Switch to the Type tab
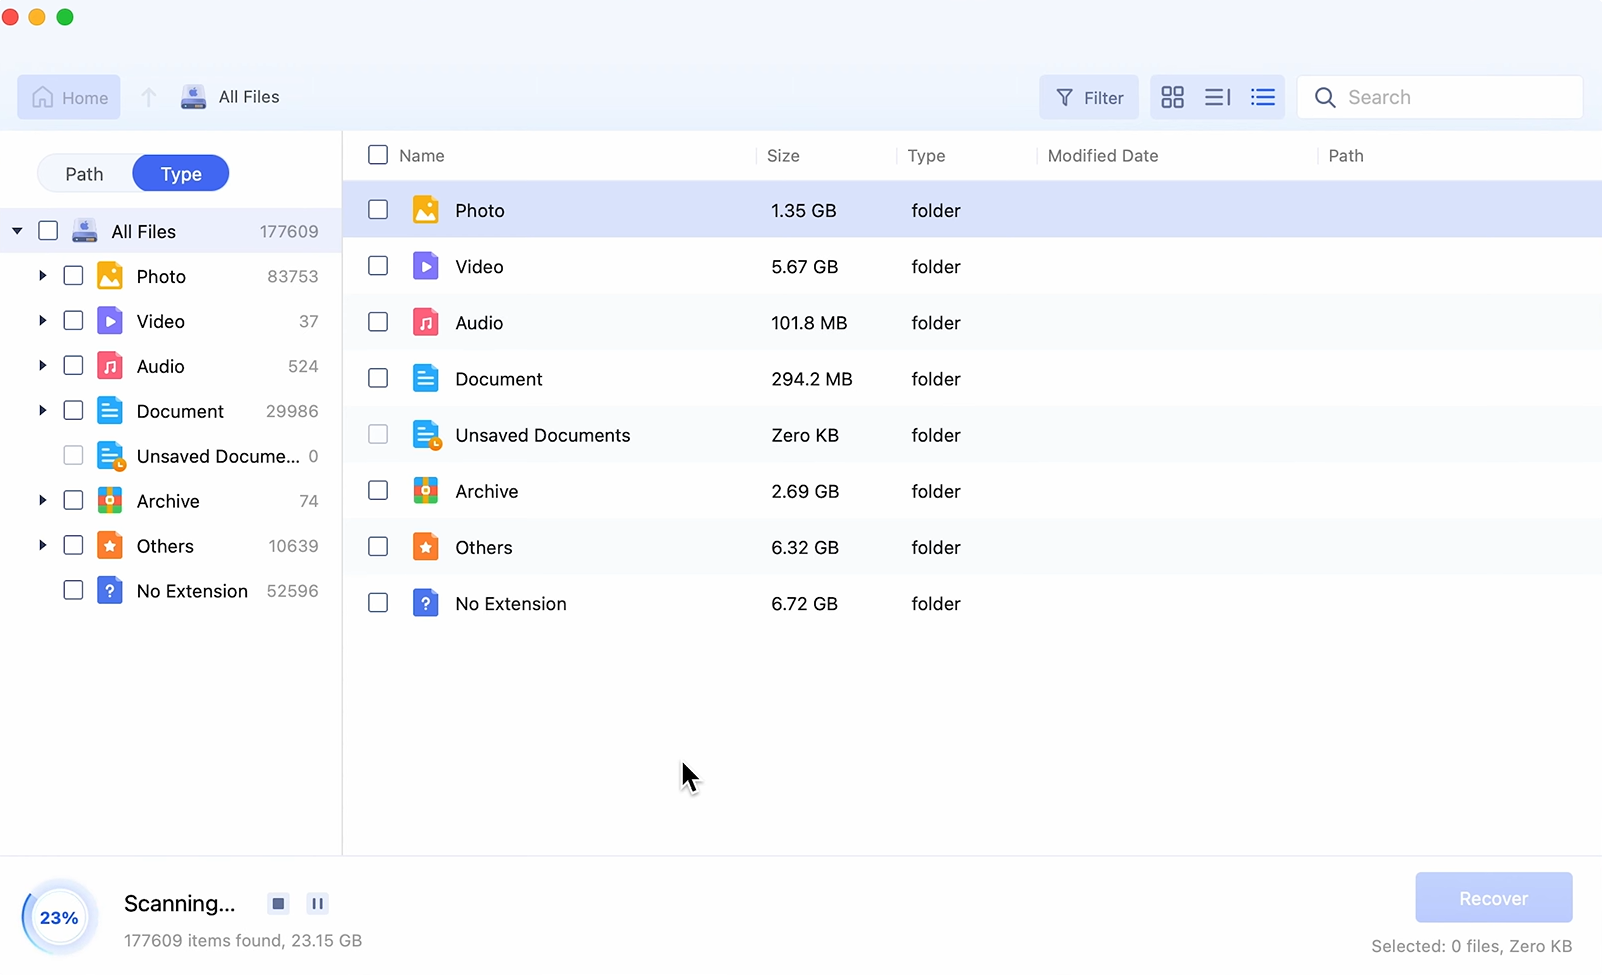Viewport: 1602px width, 975px height. [181, 174]
